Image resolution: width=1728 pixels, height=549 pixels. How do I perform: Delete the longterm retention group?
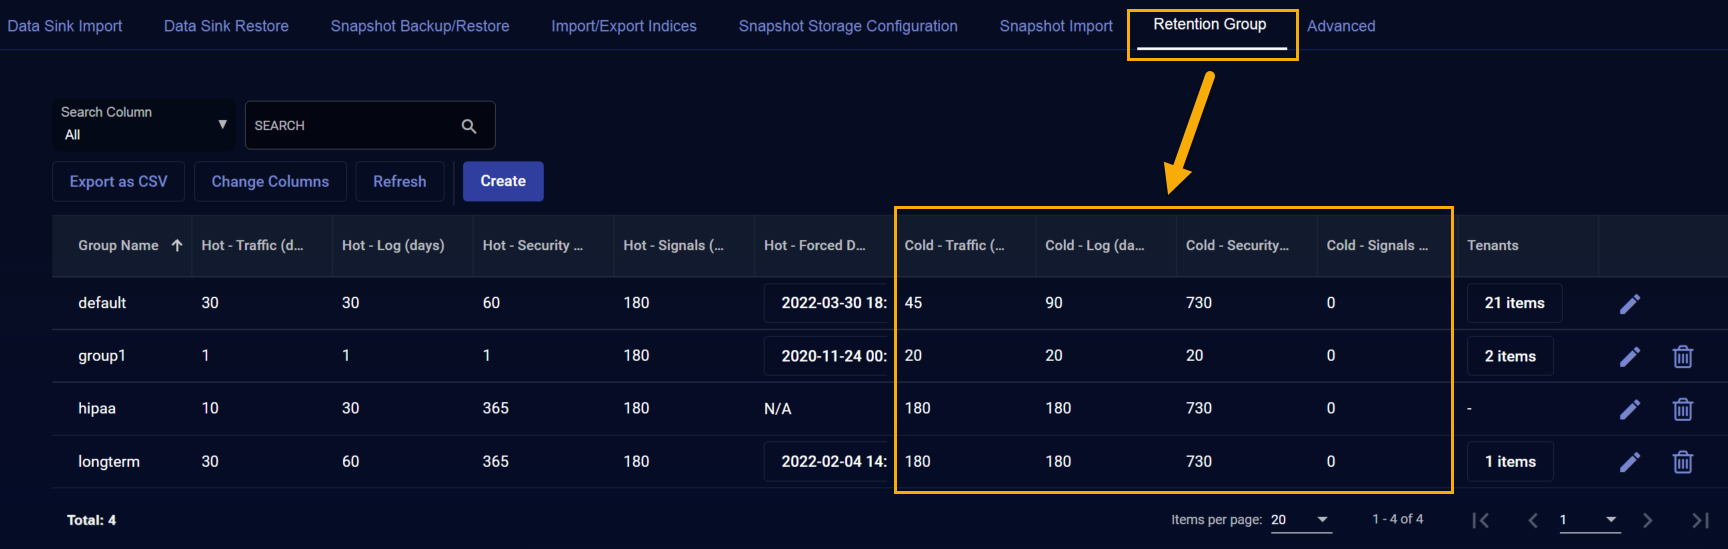point(1683,462)
